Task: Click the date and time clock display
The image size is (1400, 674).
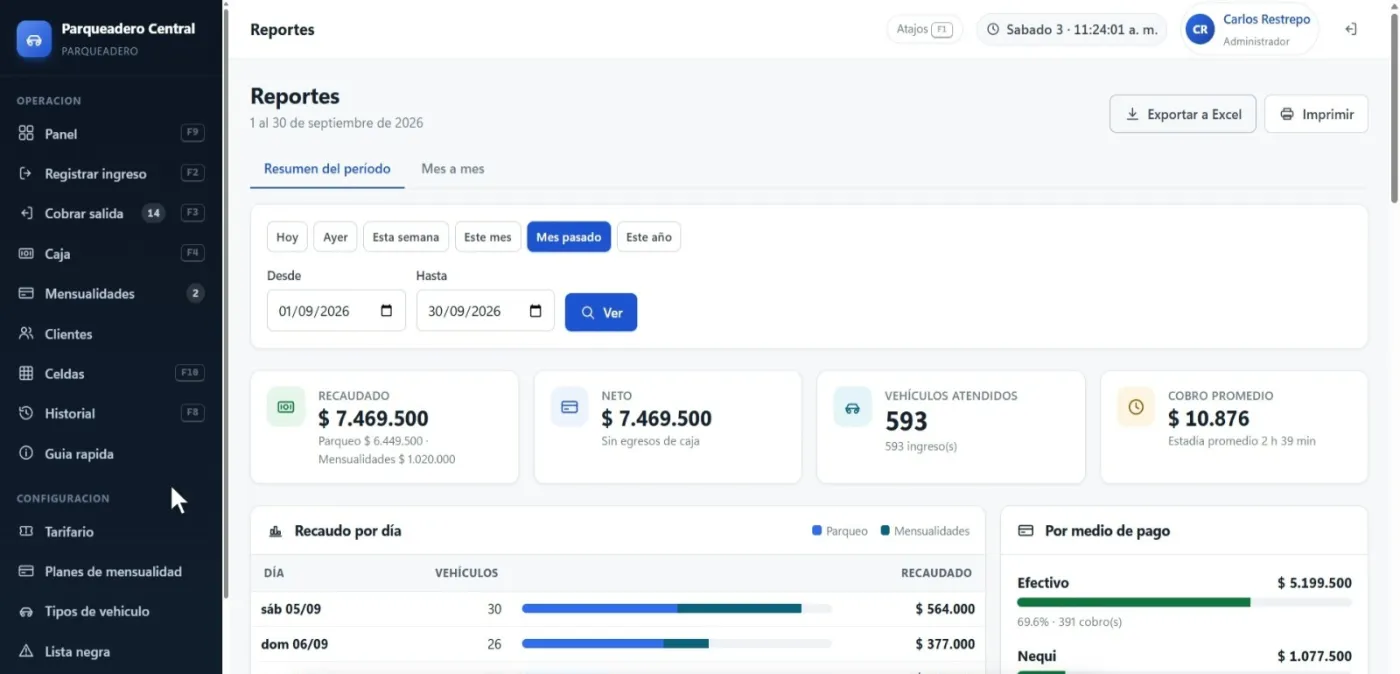Action: pyautogui.click(x=1072, y=29)
